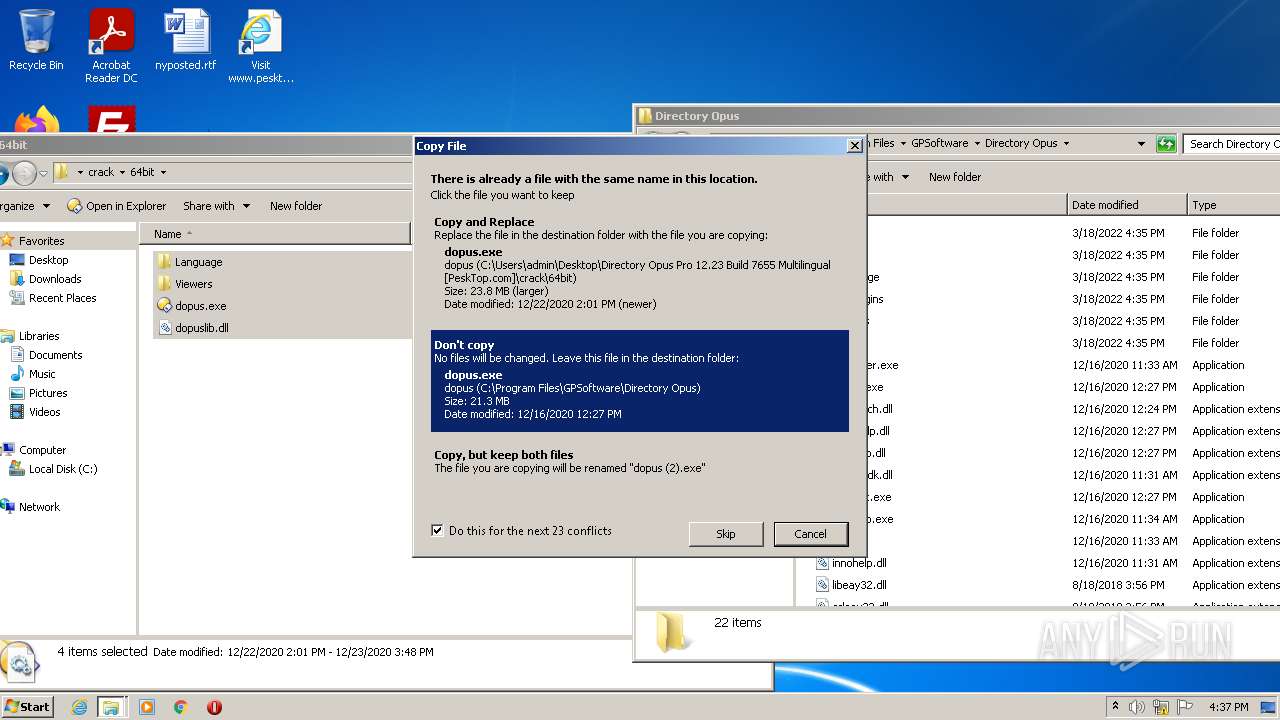
Task: Expand the 64bit breadcrumb dropdown arrow
Action: [163, 172]
